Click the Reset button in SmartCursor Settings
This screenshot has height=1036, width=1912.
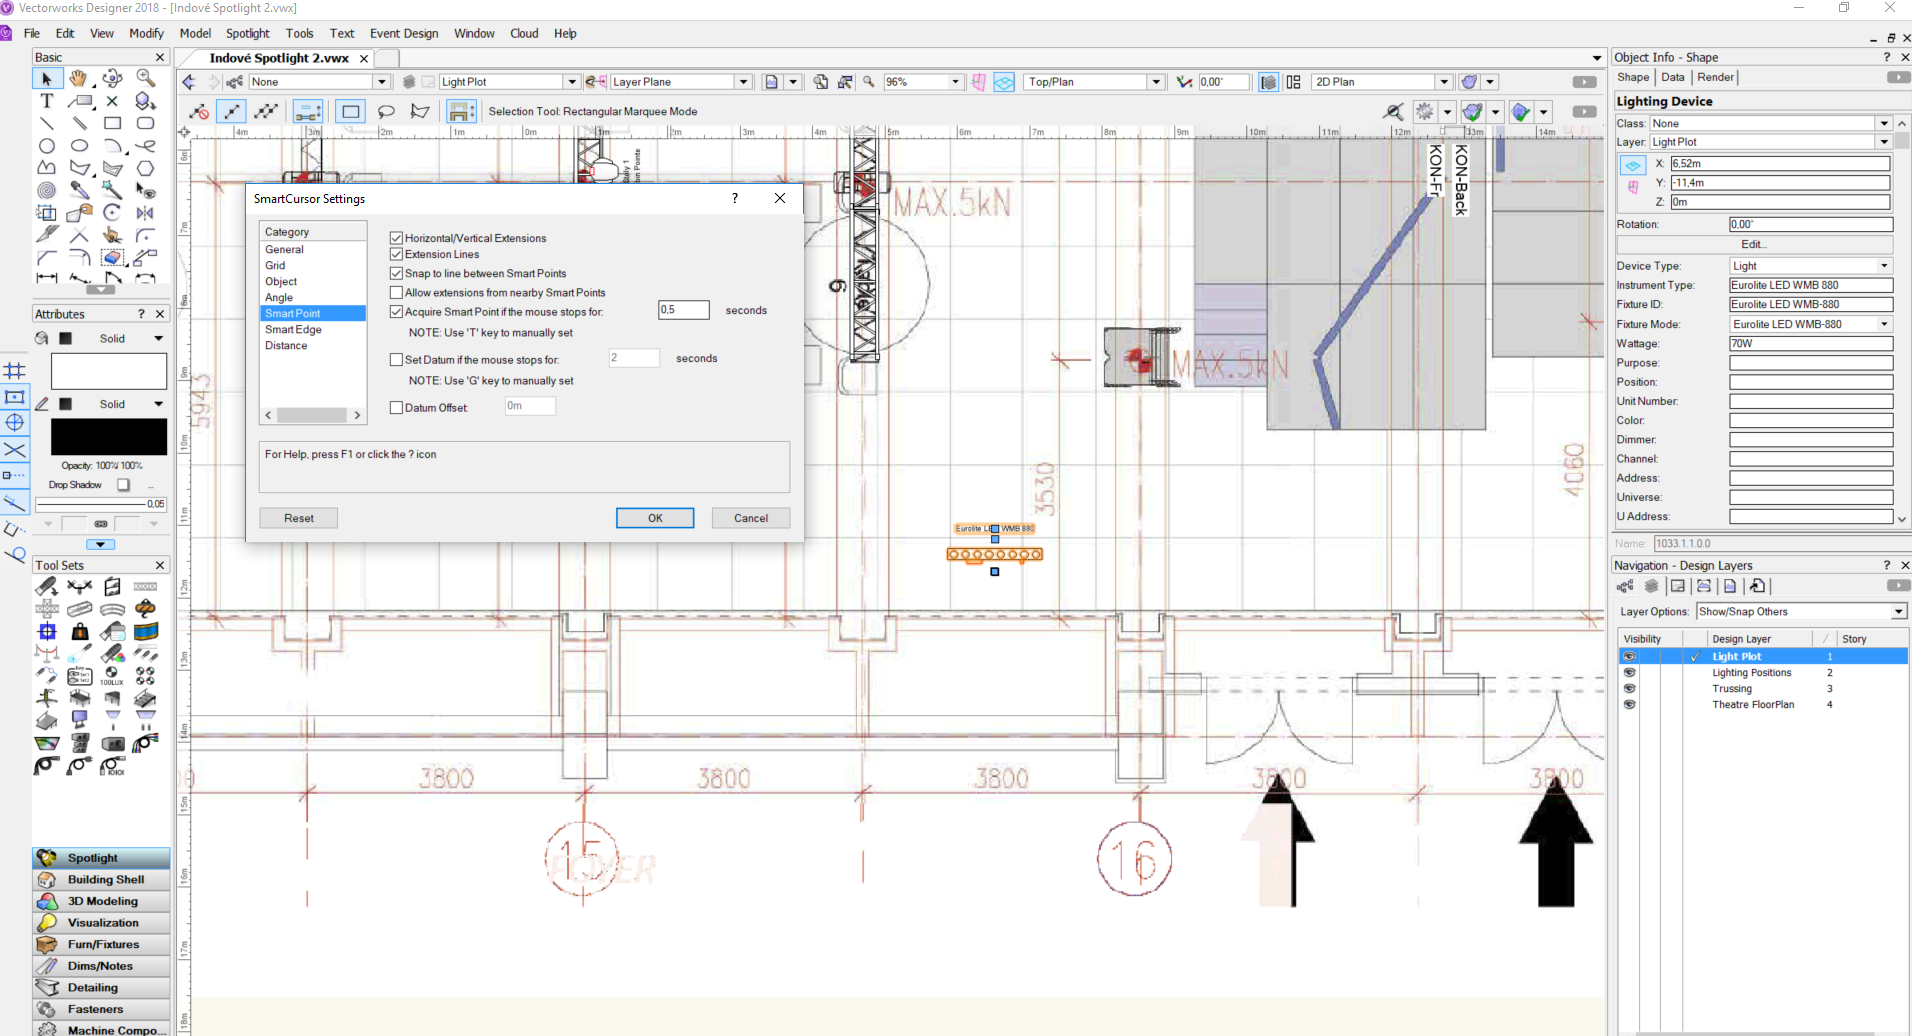point(298,518)
